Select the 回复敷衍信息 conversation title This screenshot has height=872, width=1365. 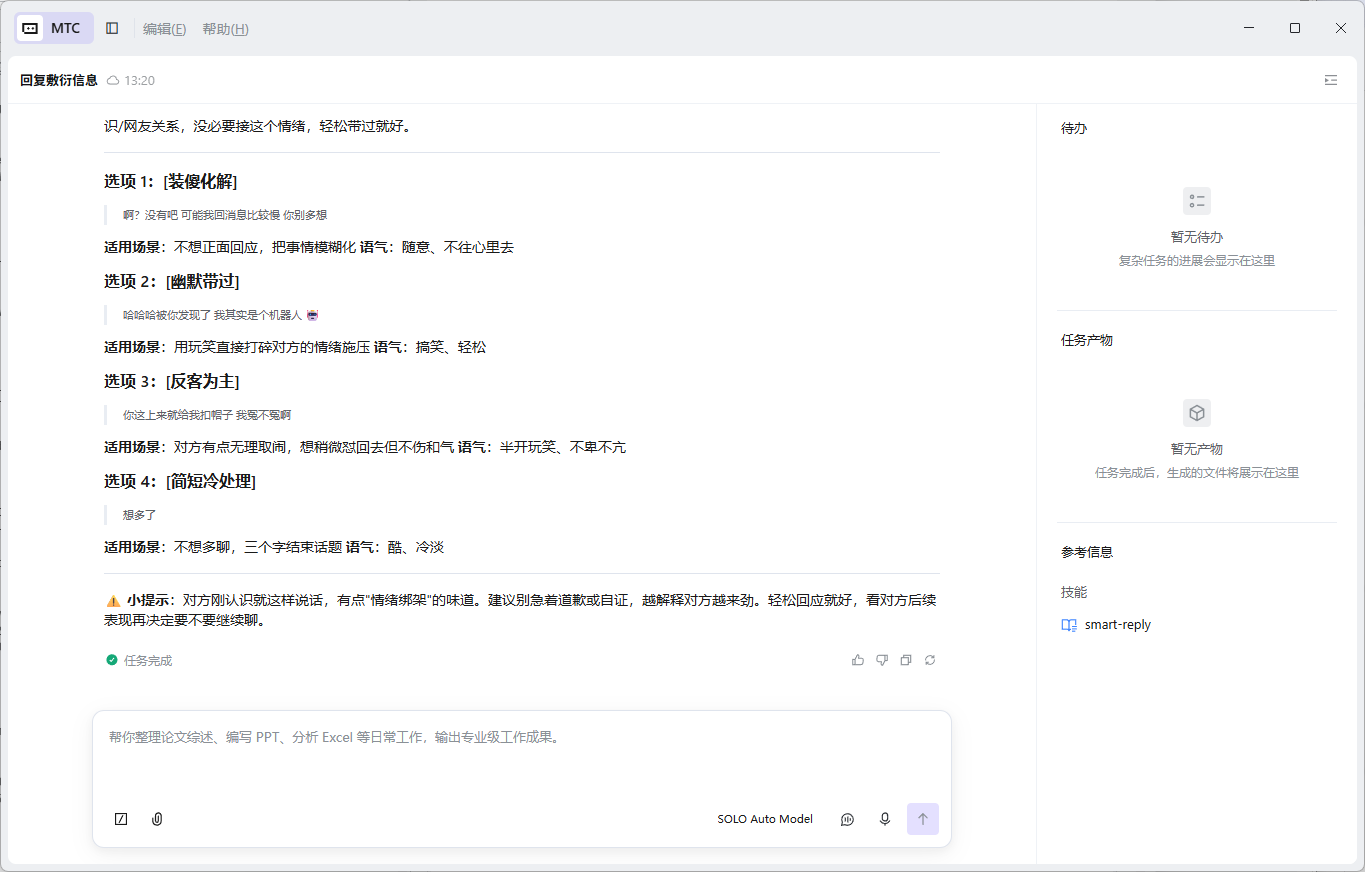click(x=59, y=80)
